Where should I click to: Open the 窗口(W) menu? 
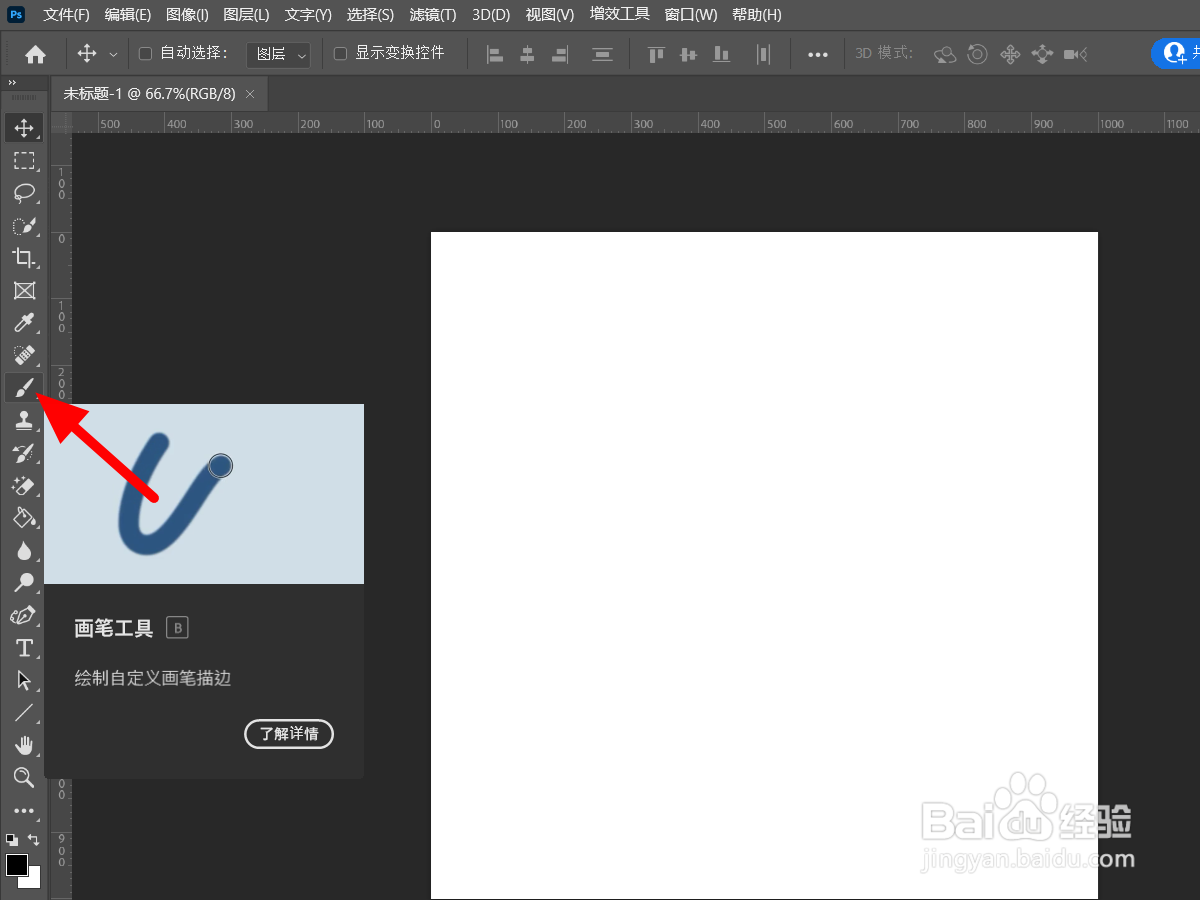click(691, 15)
